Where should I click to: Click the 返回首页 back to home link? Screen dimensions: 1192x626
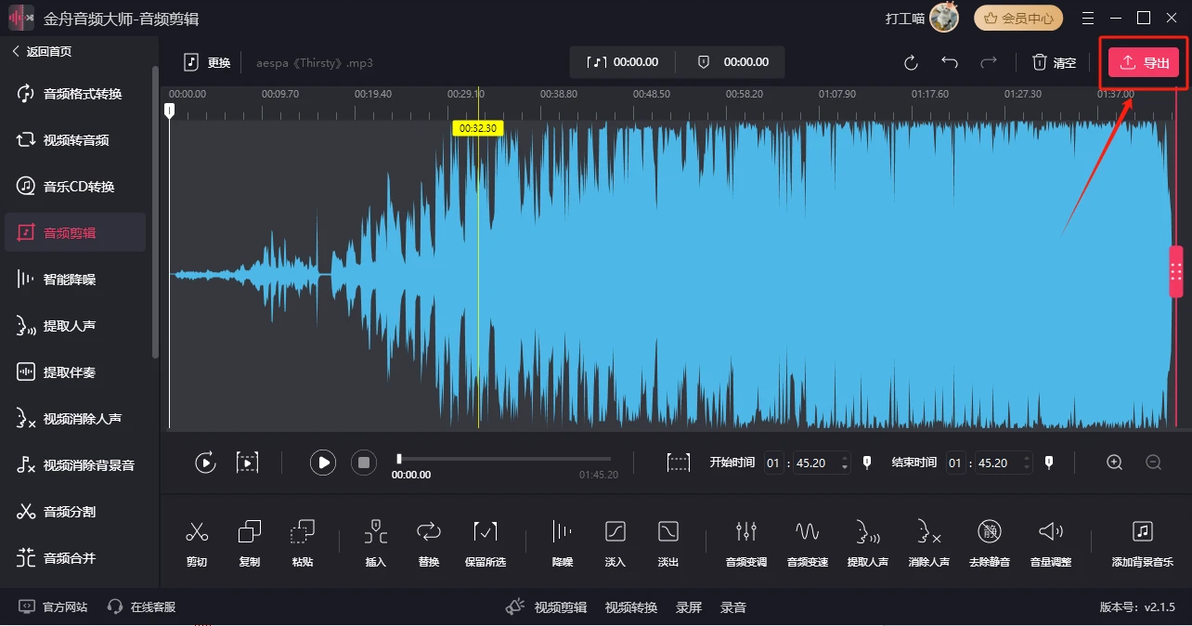[x=42, y=52]
